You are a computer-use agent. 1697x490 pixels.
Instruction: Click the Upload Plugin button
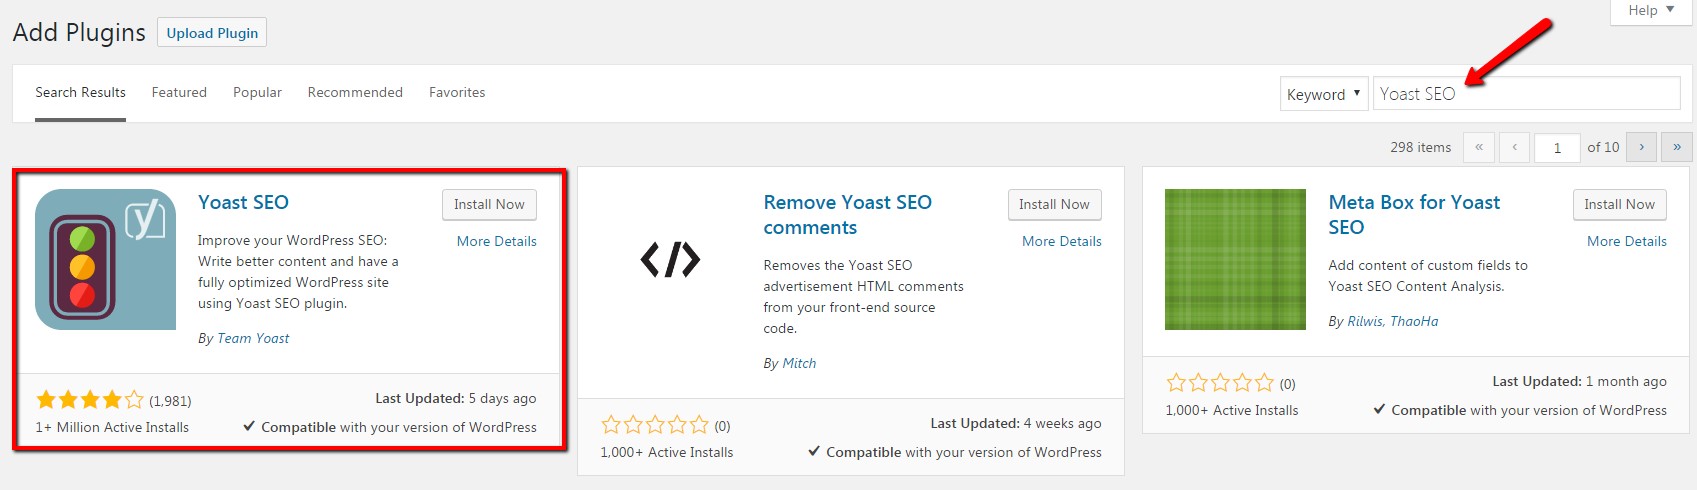pyautogui.click(x=212, y=33)
